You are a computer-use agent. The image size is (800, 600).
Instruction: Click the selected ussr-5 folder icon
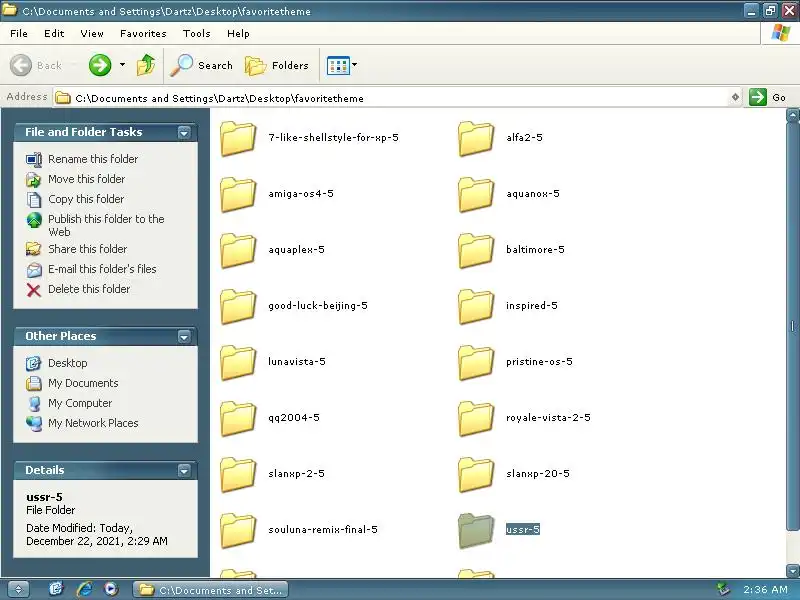click(476, 531)
